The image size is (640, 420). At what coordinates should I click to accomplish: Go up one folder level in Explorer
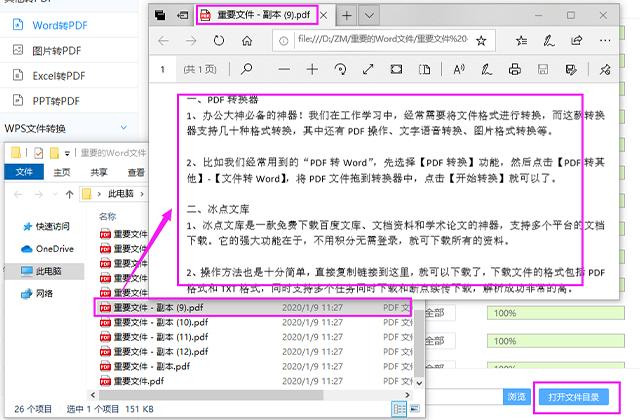(69, 194)
